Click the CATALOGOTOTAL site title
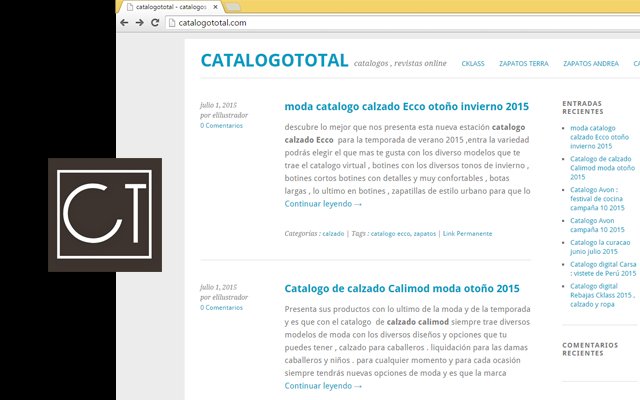The height and width of the screenshot is (400, 640). (x=274, y=60)
